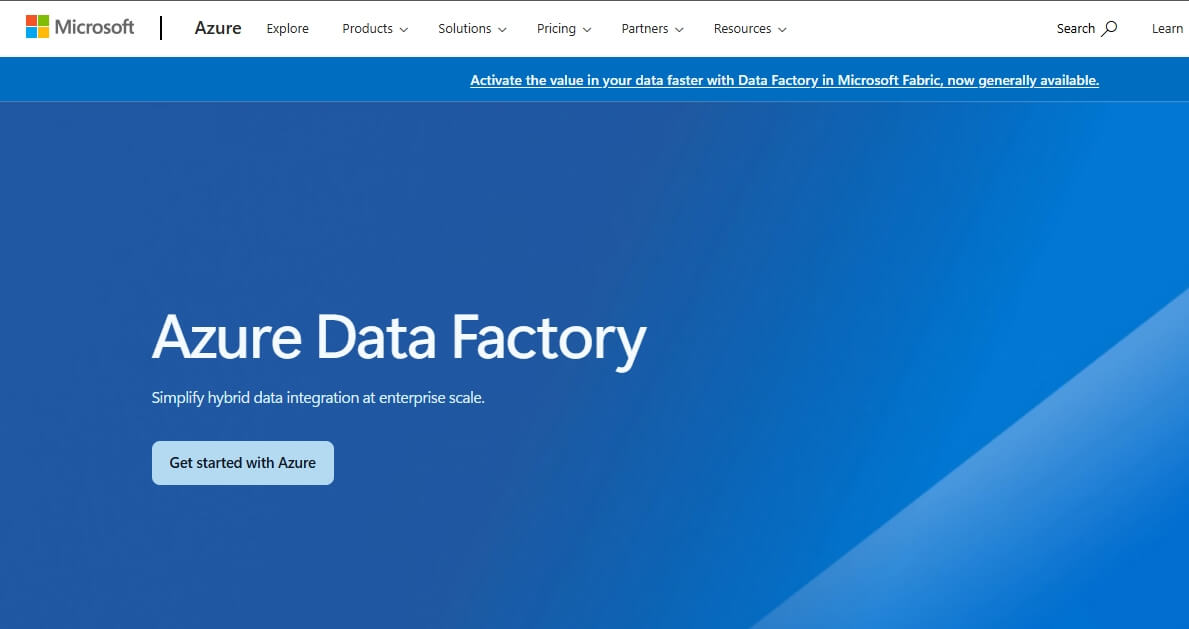Expand the Pricing dropdown
Image resolution: width=1189 pixels, height=629 pixels.
[x=563, y=29]
